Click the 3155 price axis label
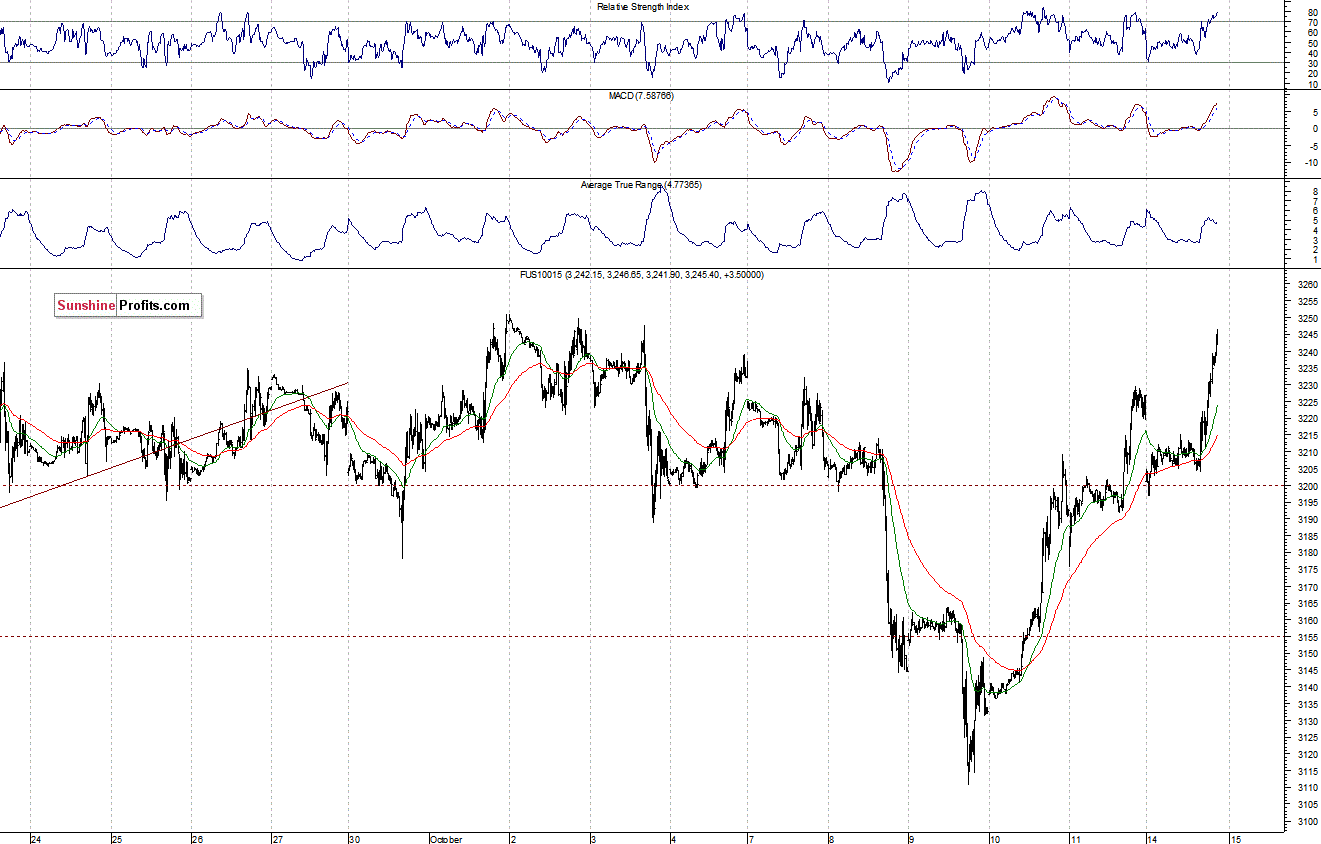Viewport: 1321px width, 844px height. (1307, 637)
